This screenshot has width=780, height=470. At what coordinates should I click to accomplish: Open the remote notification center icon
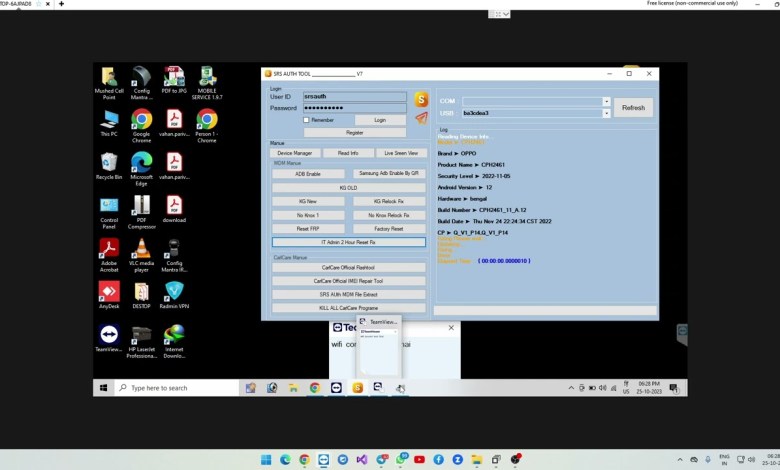[674, 387]
